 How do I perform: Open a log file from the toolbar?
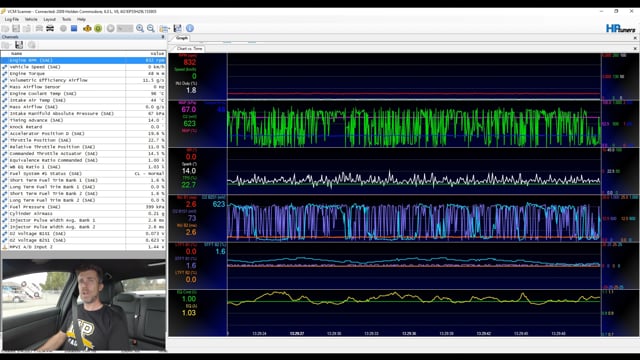point(5,28)
